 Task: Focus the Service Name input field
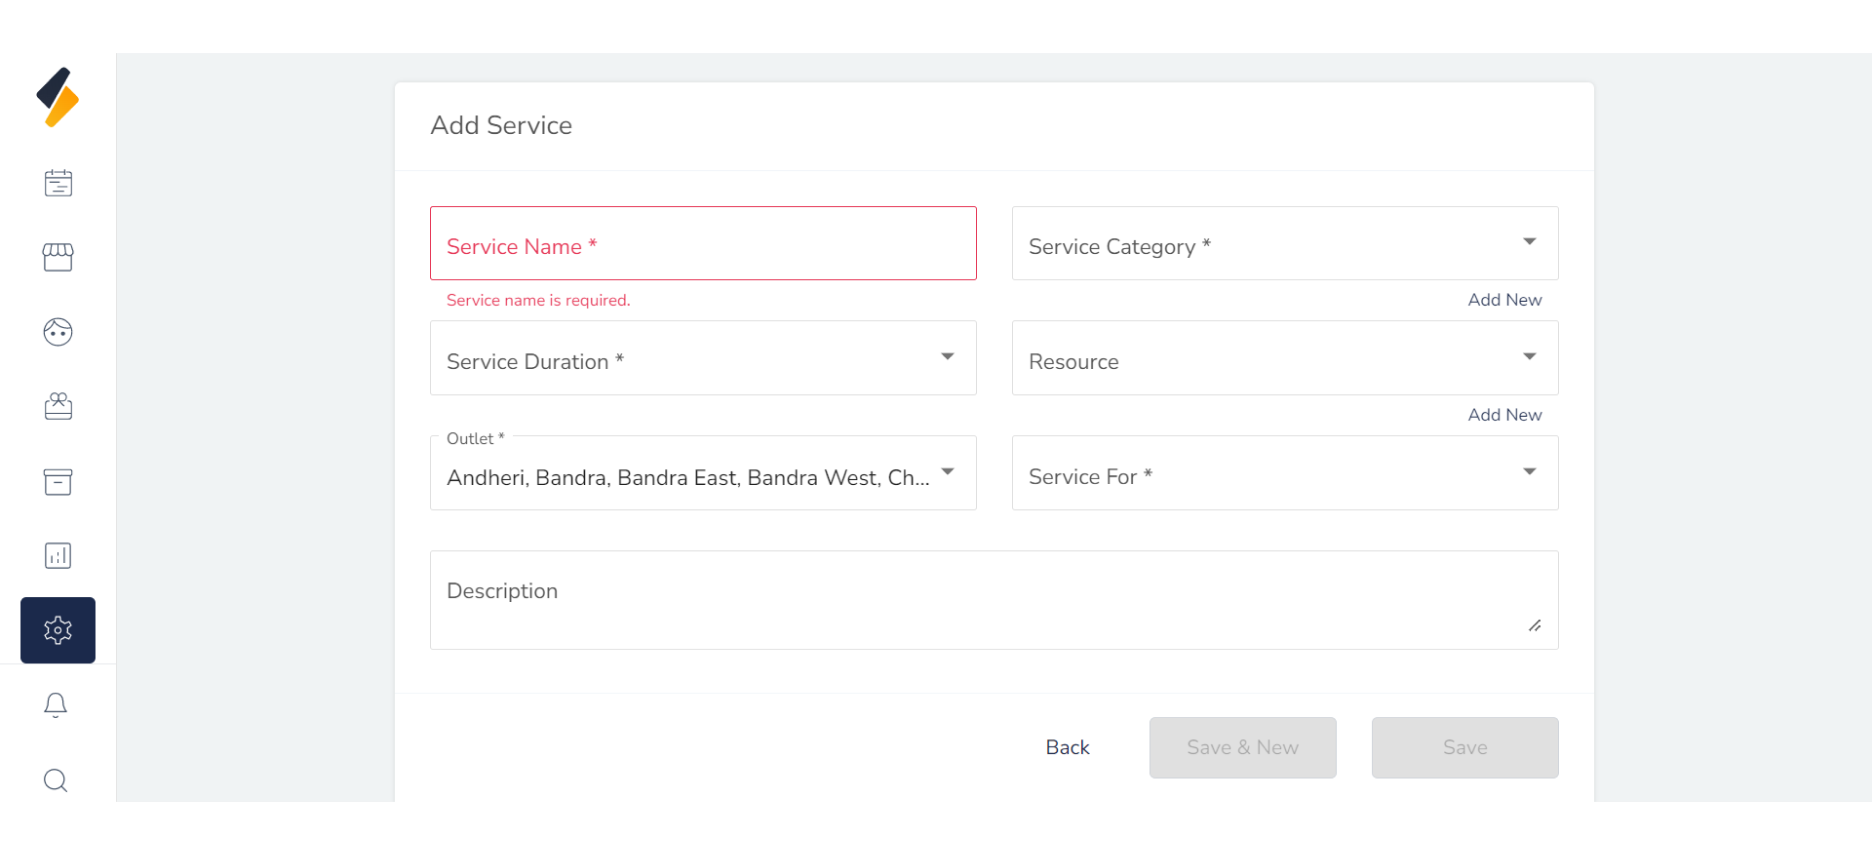[x=702, y=244]
